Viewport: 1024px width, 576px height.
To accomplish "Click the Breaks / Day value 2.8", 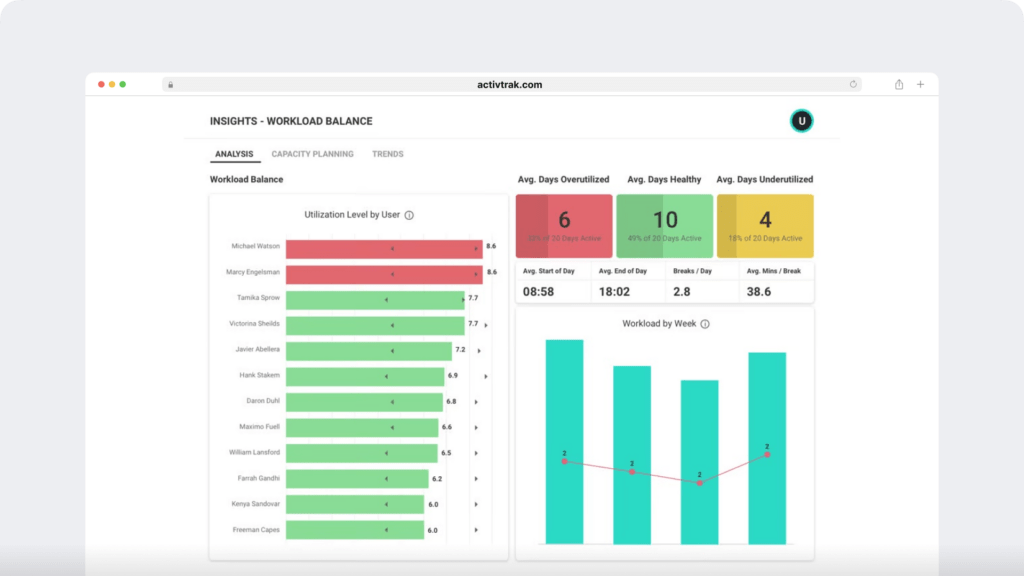I will coord(682,292).
